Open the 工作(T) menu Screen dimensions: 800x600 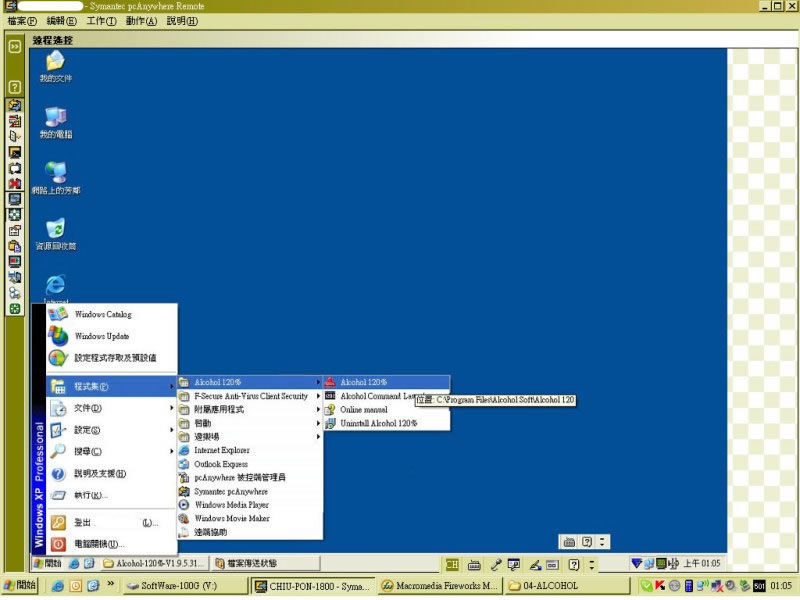click(101, 21)
